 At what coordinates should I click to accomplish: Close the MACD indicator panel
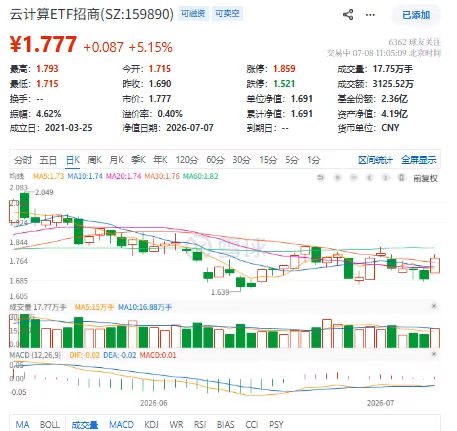pyautogui.click(x=434, y=354)
